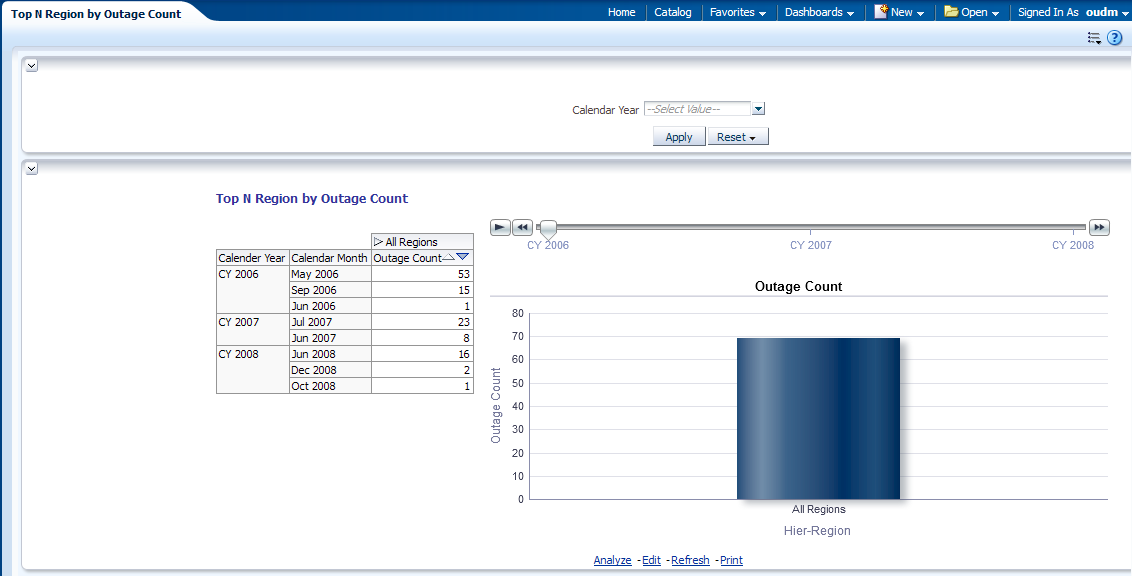Screen dimensions: 1132x576
Task: Click the Edit link
Action: [x=651, y=560]
